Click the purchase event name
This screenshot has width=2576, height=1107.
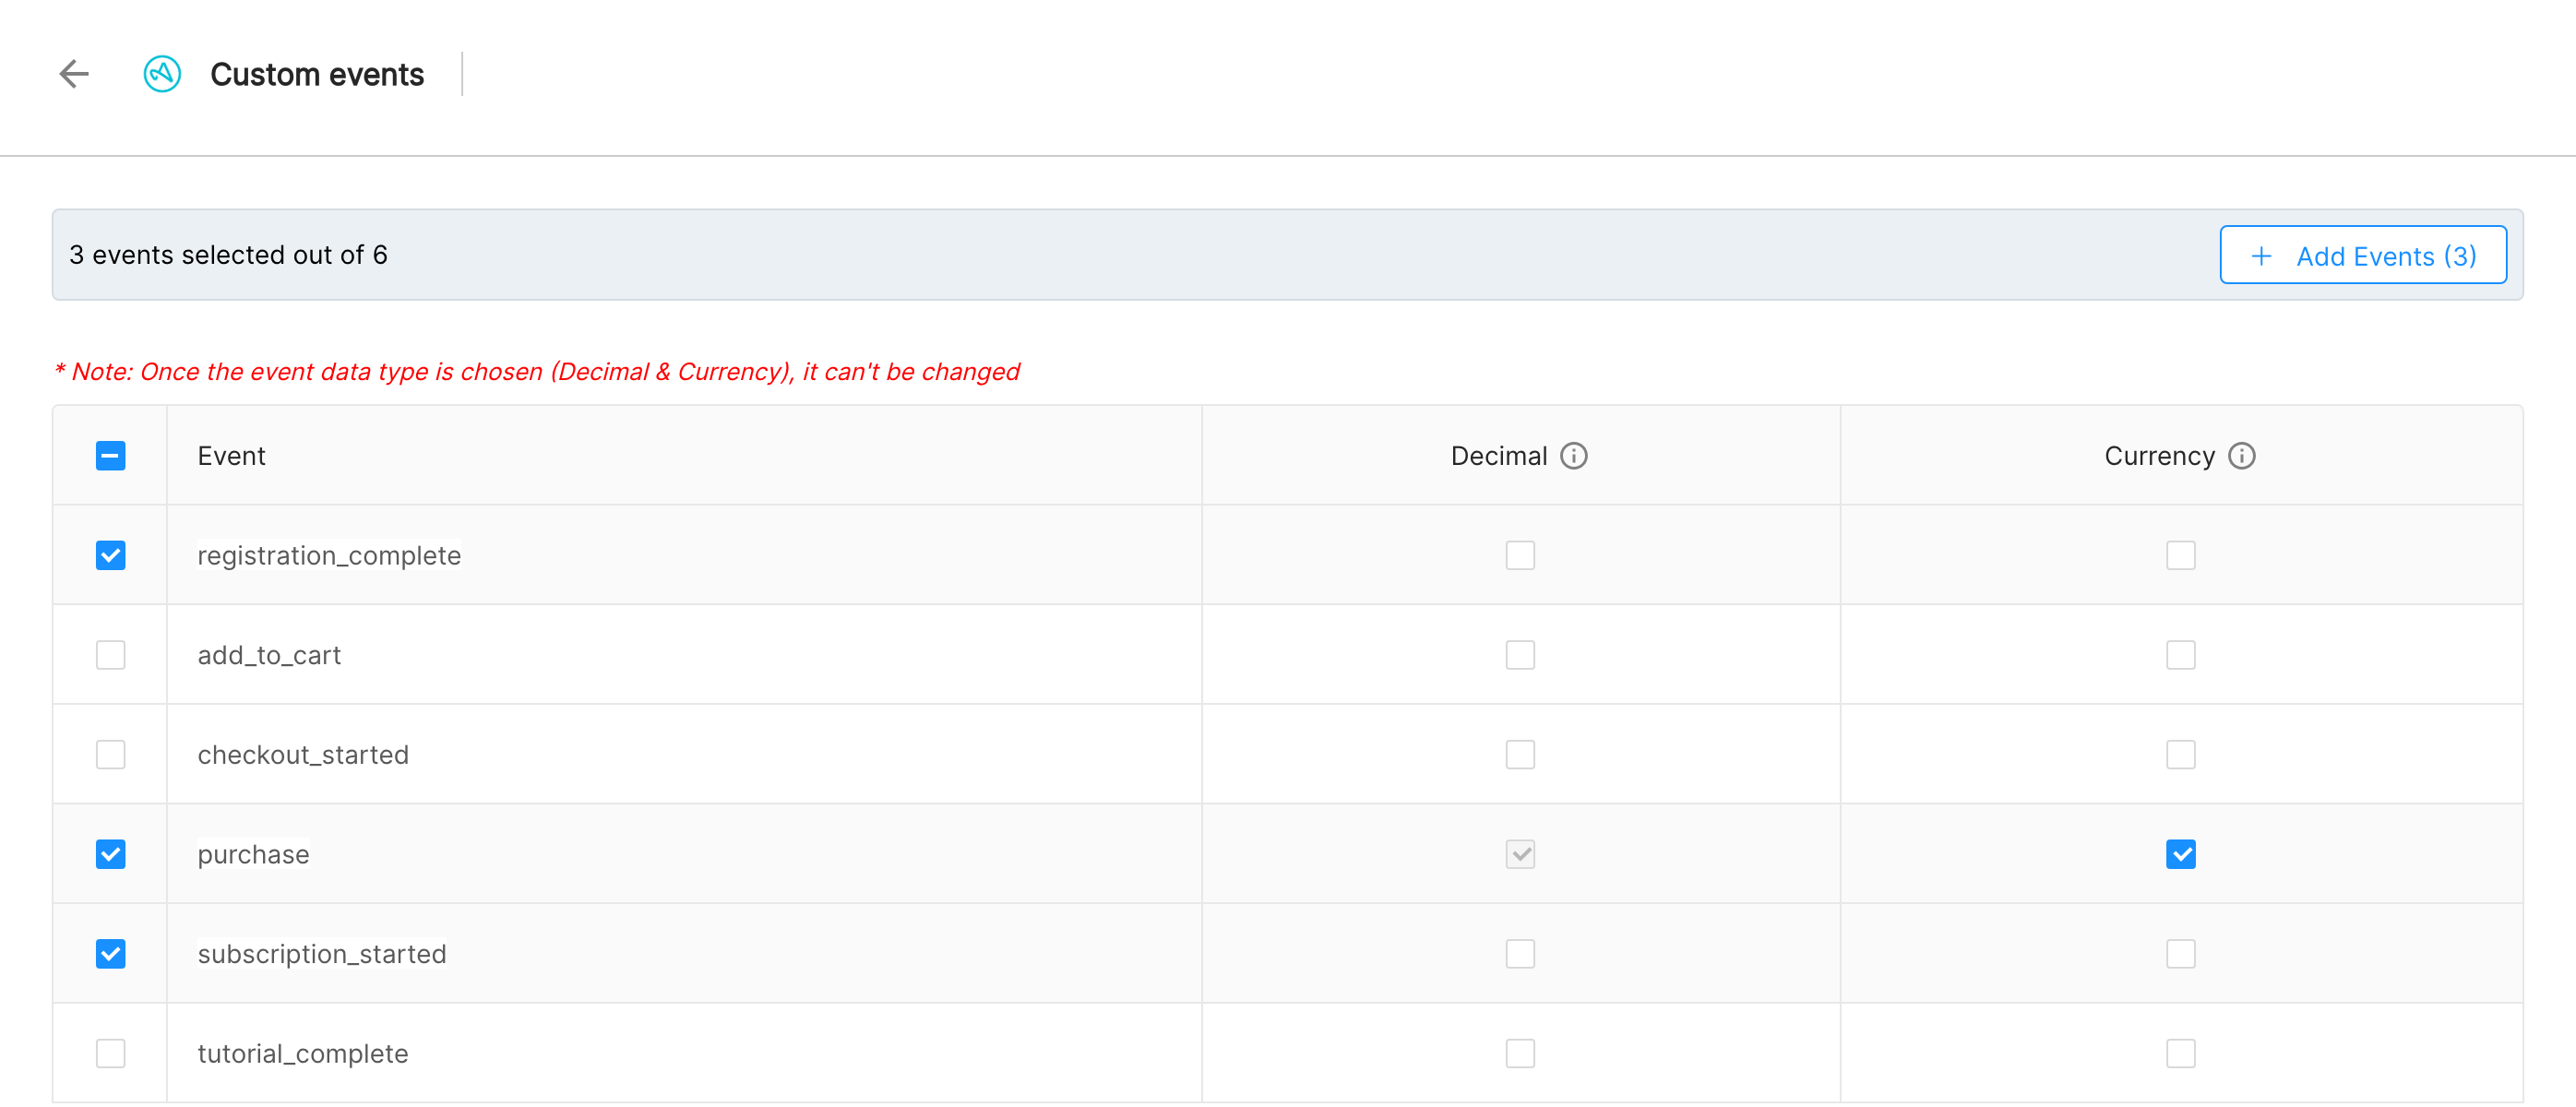[253, 855]
